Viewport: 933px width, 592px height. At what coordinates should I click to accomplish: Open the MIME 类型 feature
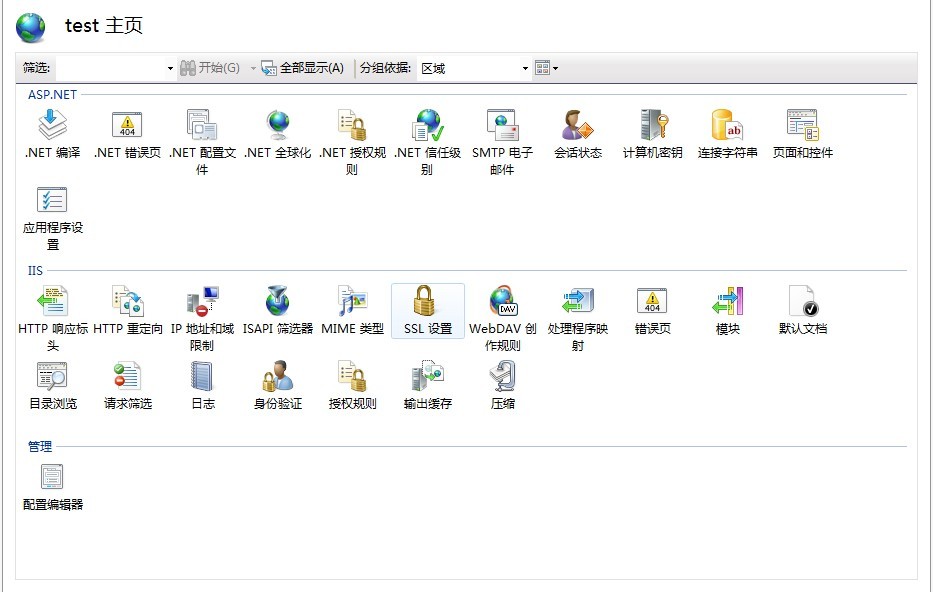pos(352,302)
